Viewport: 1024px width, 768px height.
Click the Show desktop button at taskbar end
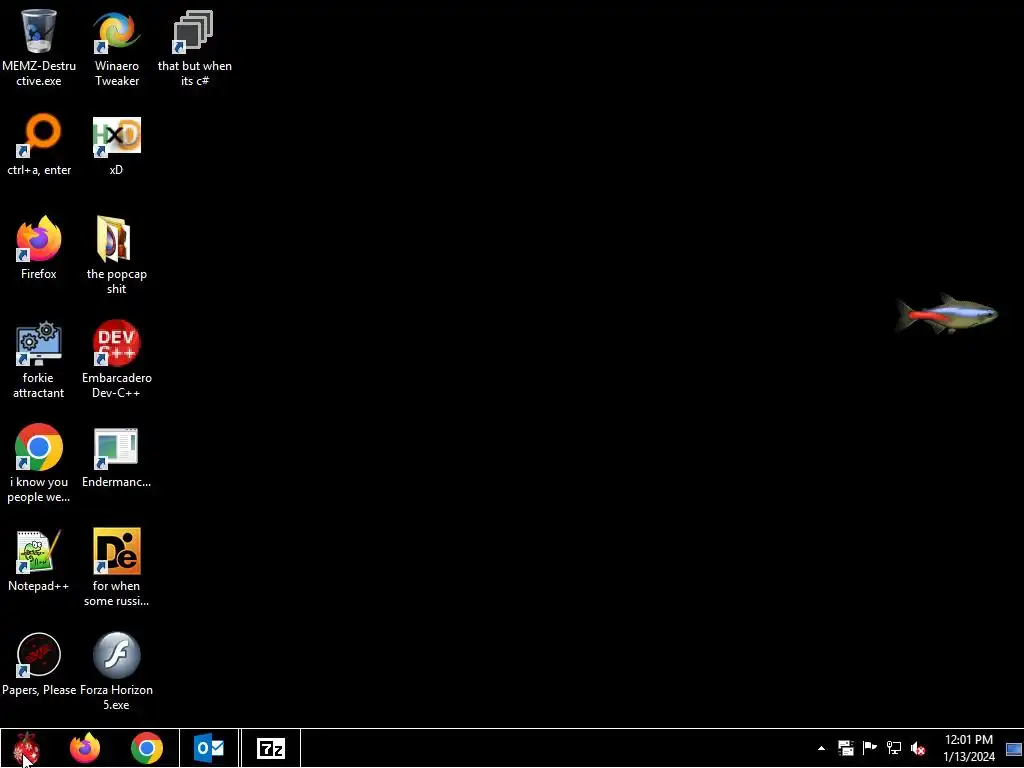pos(1014,748)
